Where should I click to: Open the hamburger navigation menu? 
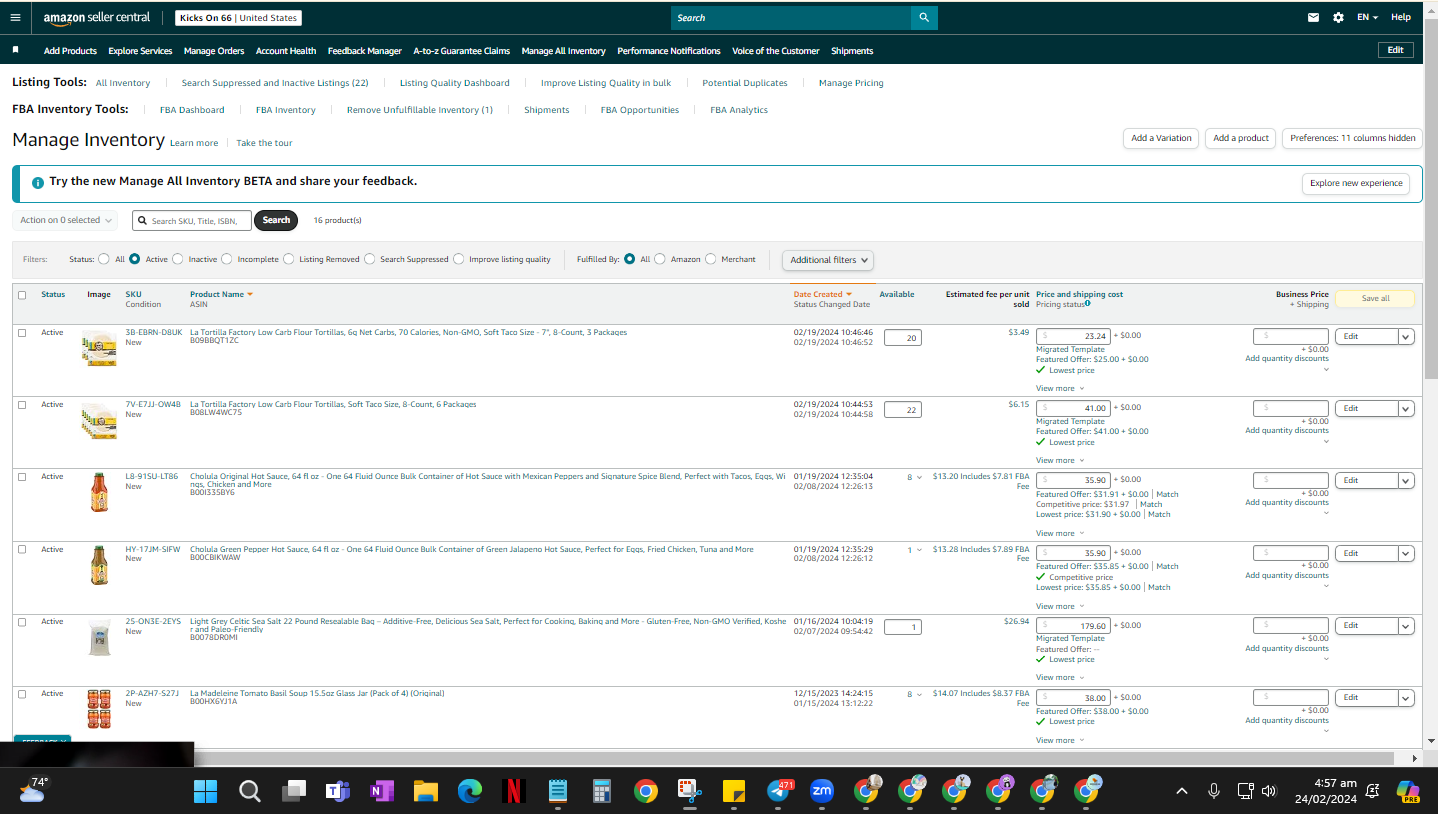(15, 17)
